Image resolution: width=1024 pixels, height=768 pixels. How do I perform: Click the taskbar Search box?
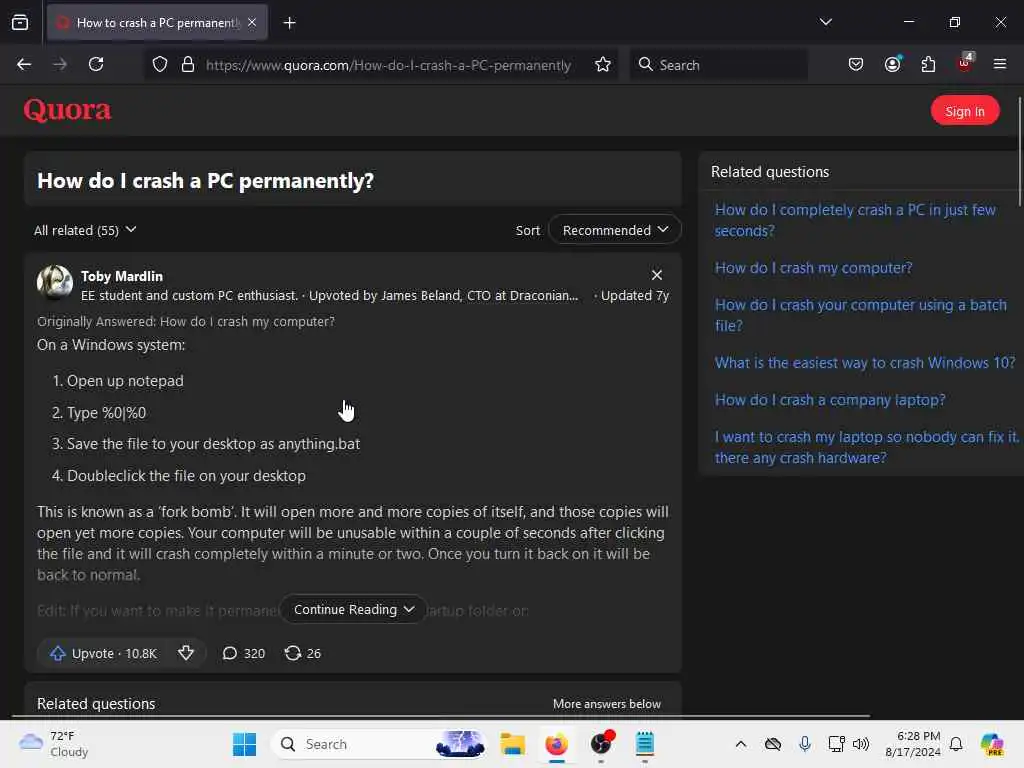[379, 744]
